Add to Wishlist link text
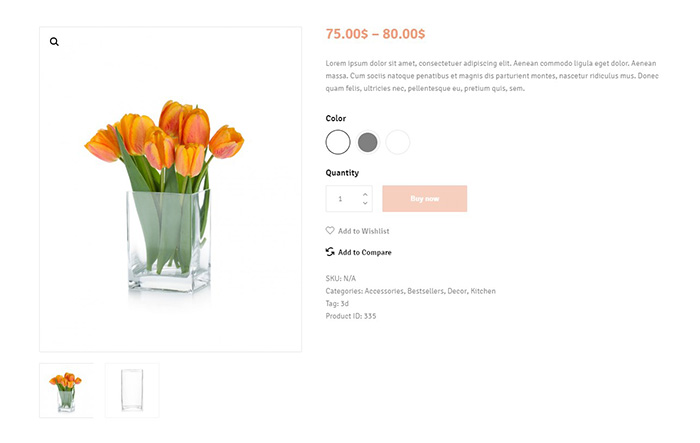Image resolution: width=700 pixels, height=443 pixels. click(x=363, y=231)
